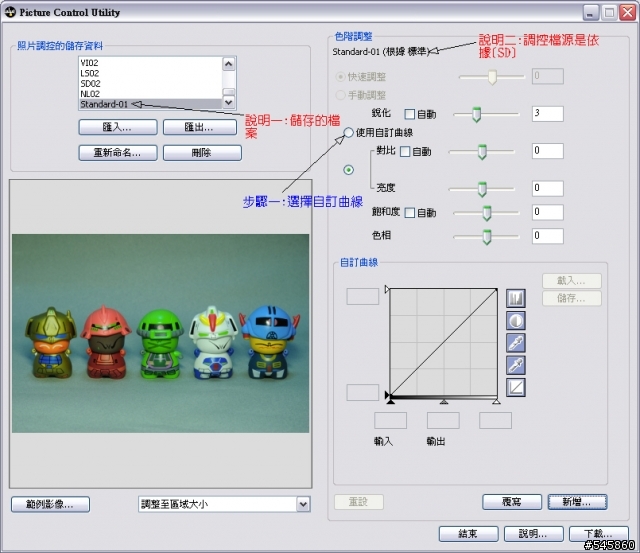Viewport: 640px width, 553px height.
Task: Click the 對比 value input field
Action: point(548,151)
